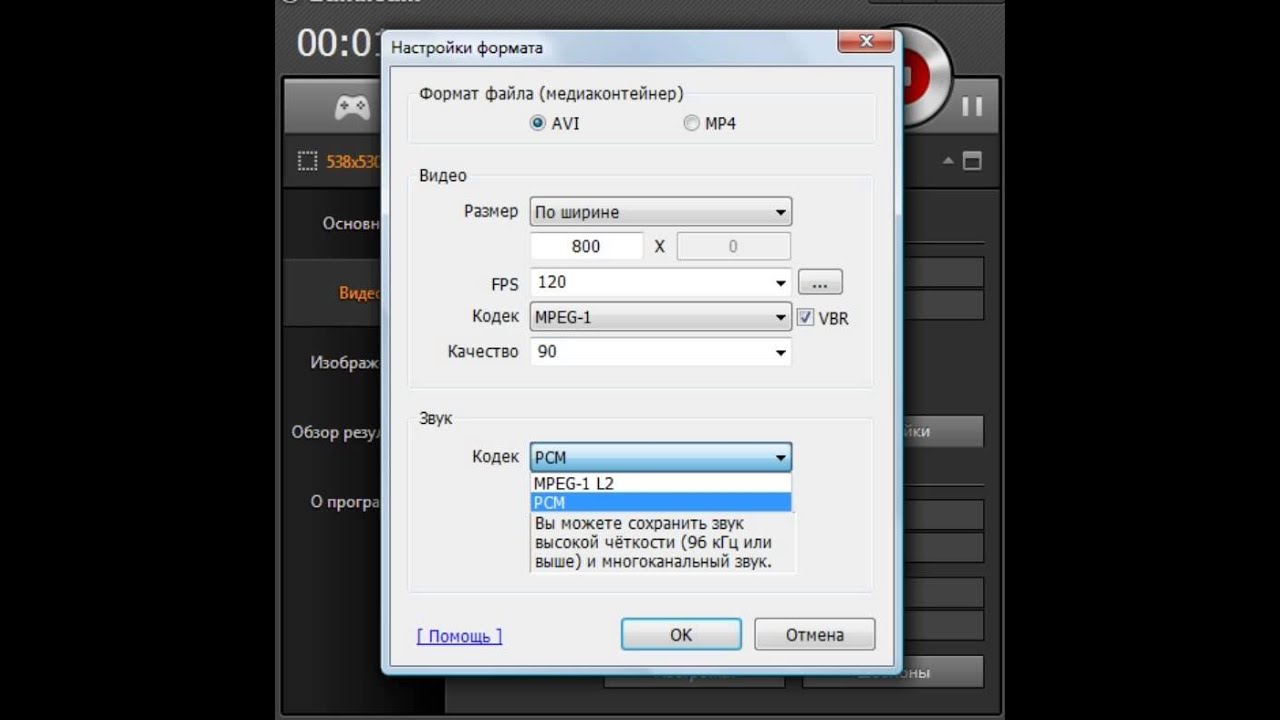1280x720 pixels.
Task: Click the rectangle capture area size icon
Action: click(x=308, y=161)
